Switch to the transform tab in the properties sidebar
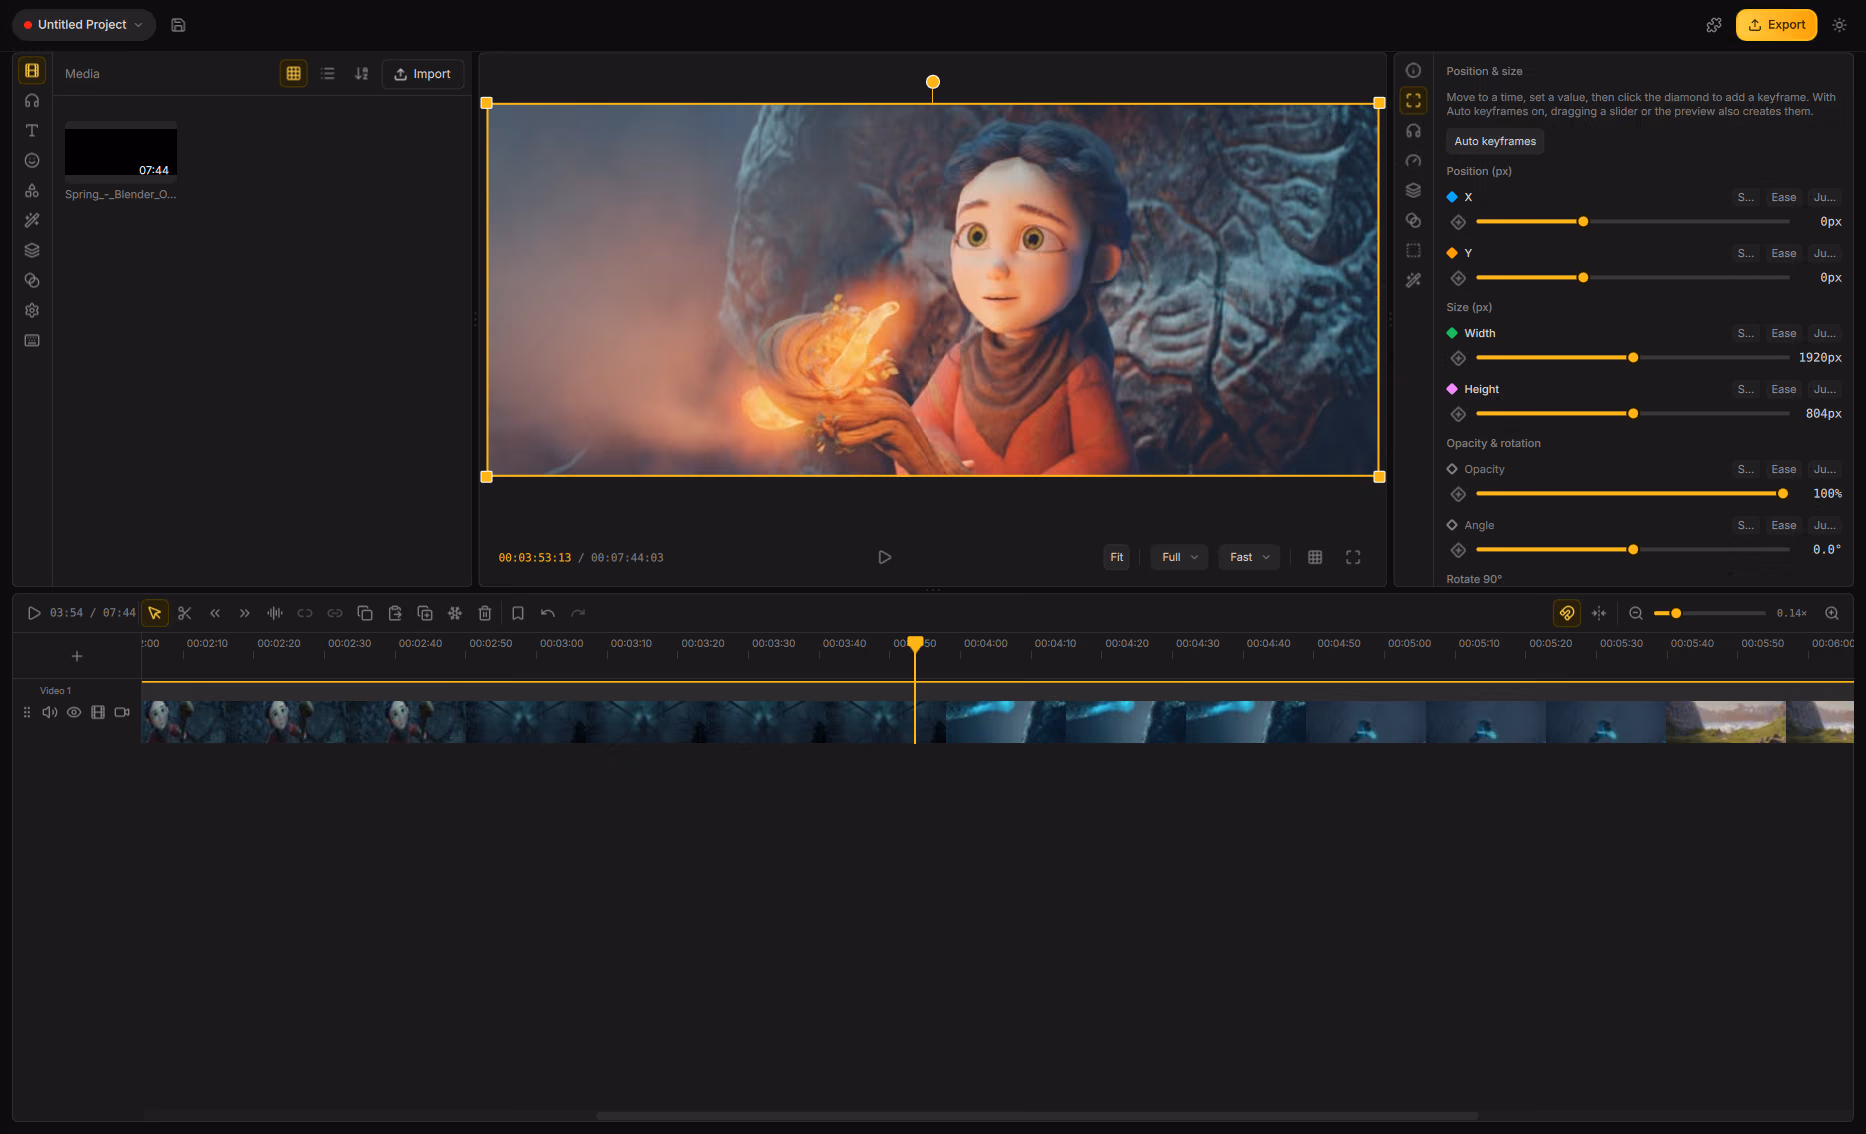1866x1134 pixels. [x=1413, y=101]
